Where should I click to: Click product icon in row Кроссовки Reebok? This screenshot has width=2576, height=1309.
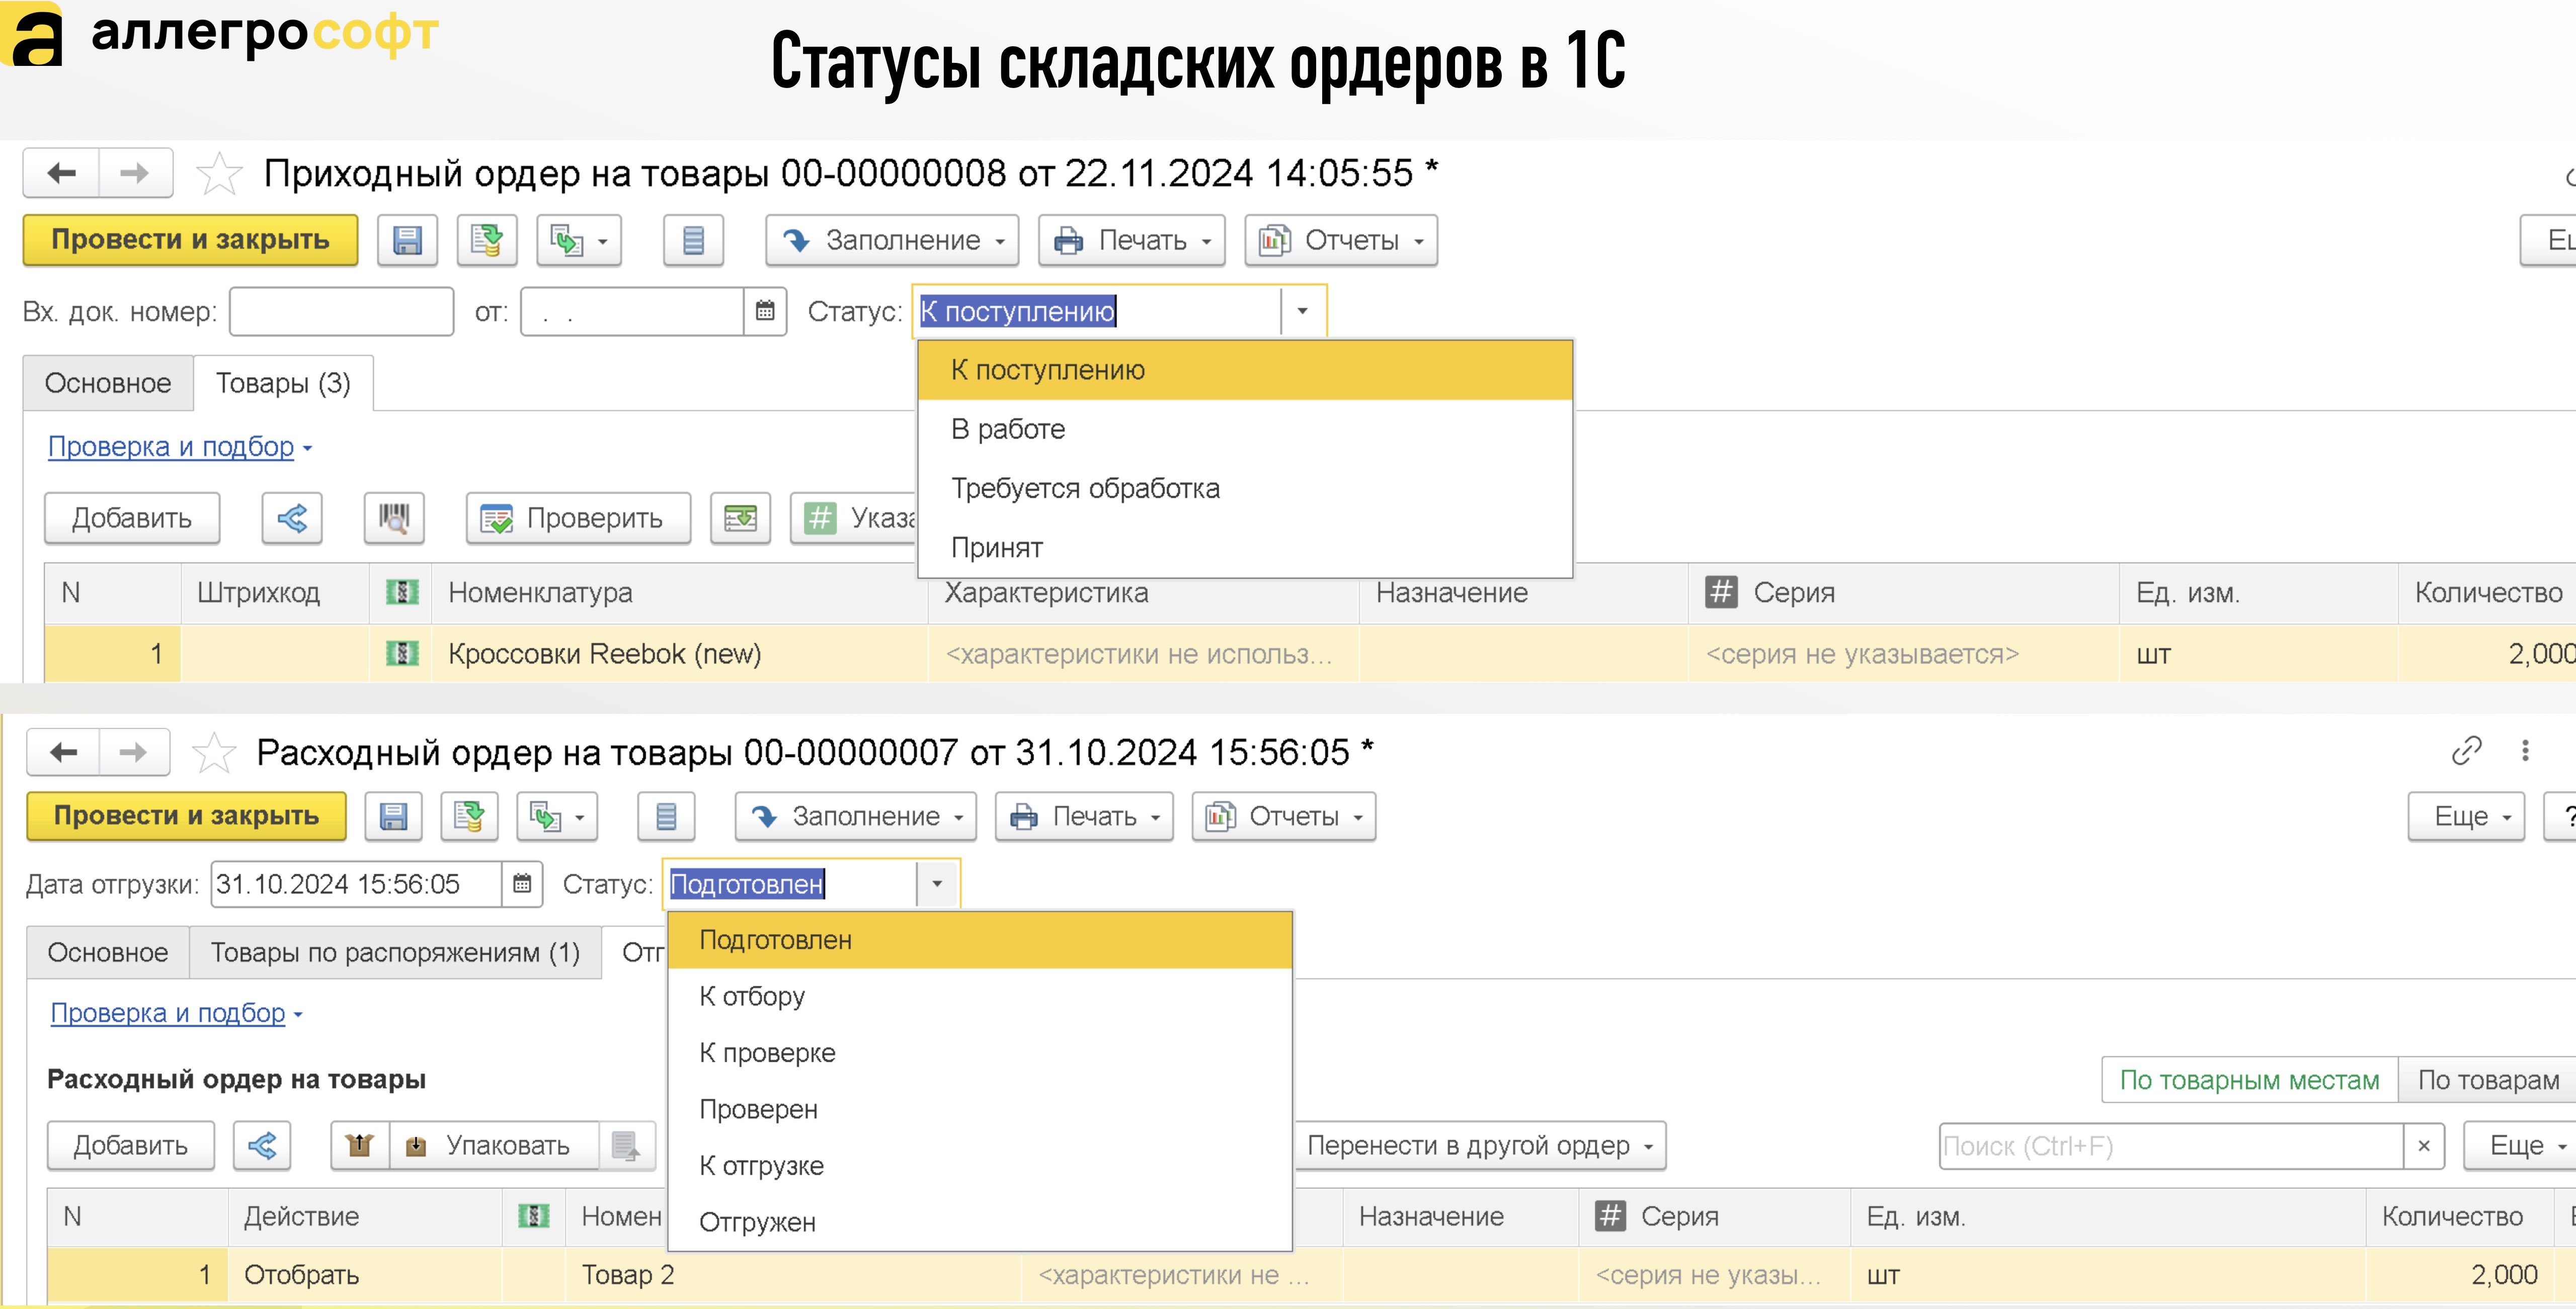pyautogui.click(x=402, y=654)
